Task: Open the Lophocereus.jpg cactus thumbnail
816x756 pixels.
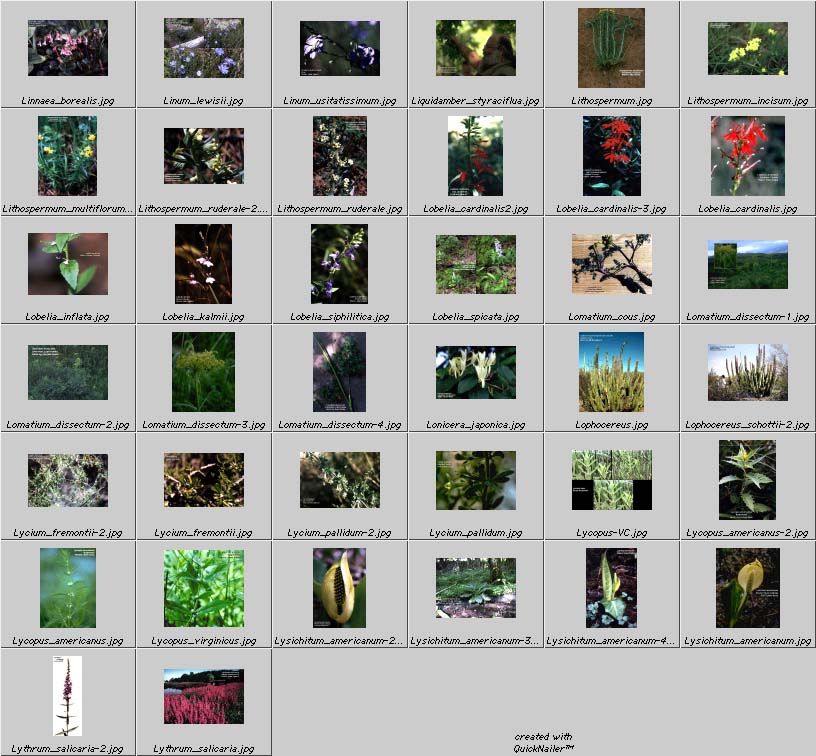Action: 611,372
